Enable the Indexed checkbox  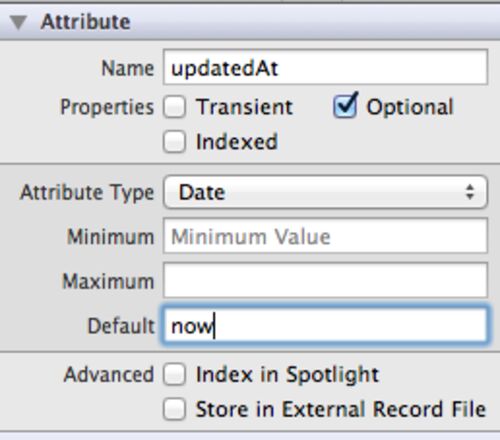click(174, 141)
